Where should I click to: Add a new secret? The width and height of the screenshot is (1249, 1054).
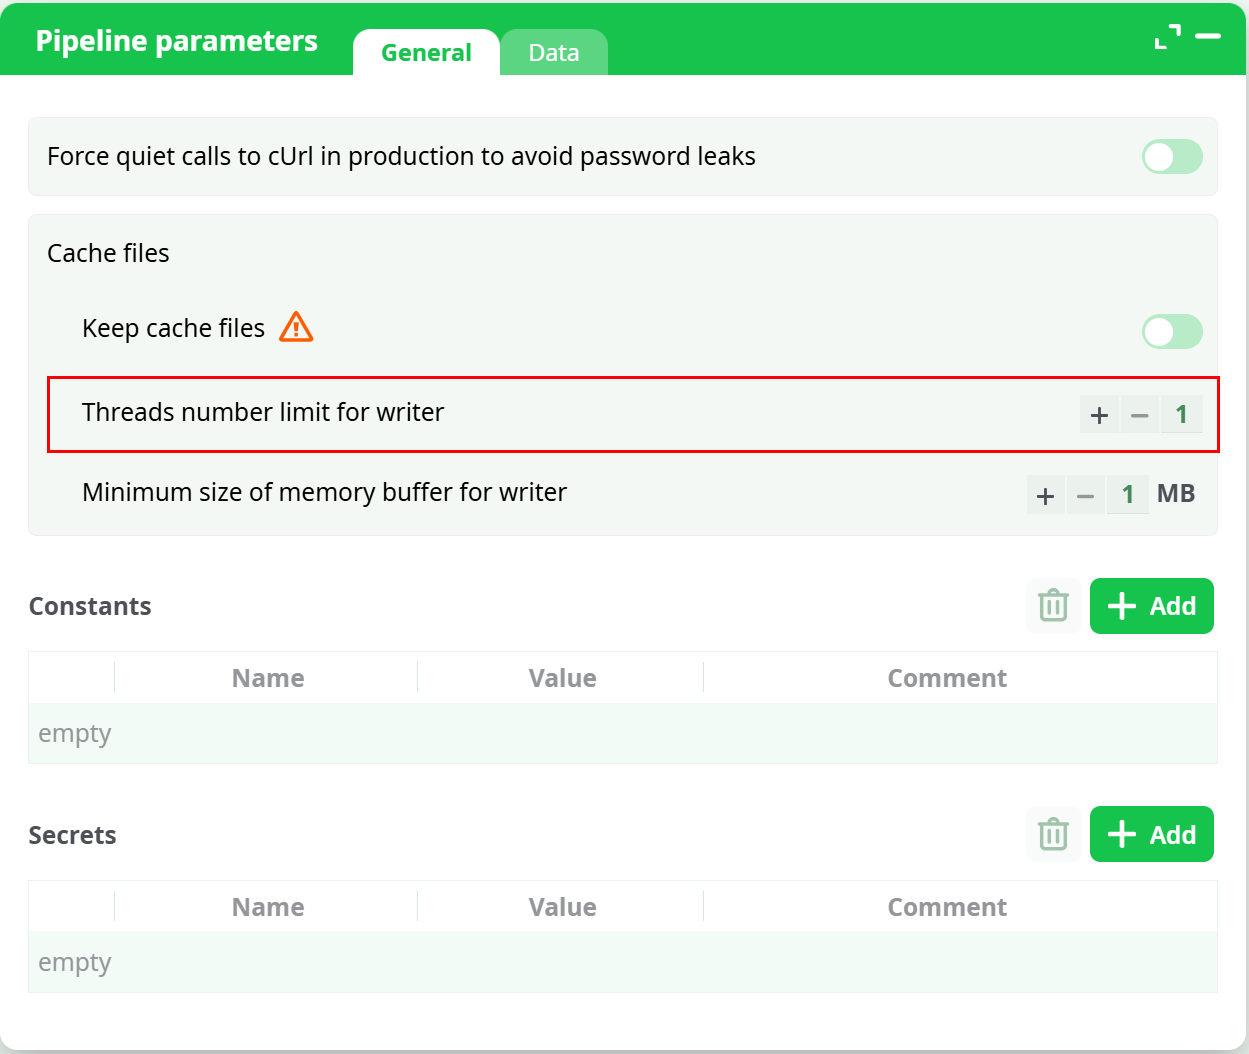1151,835
